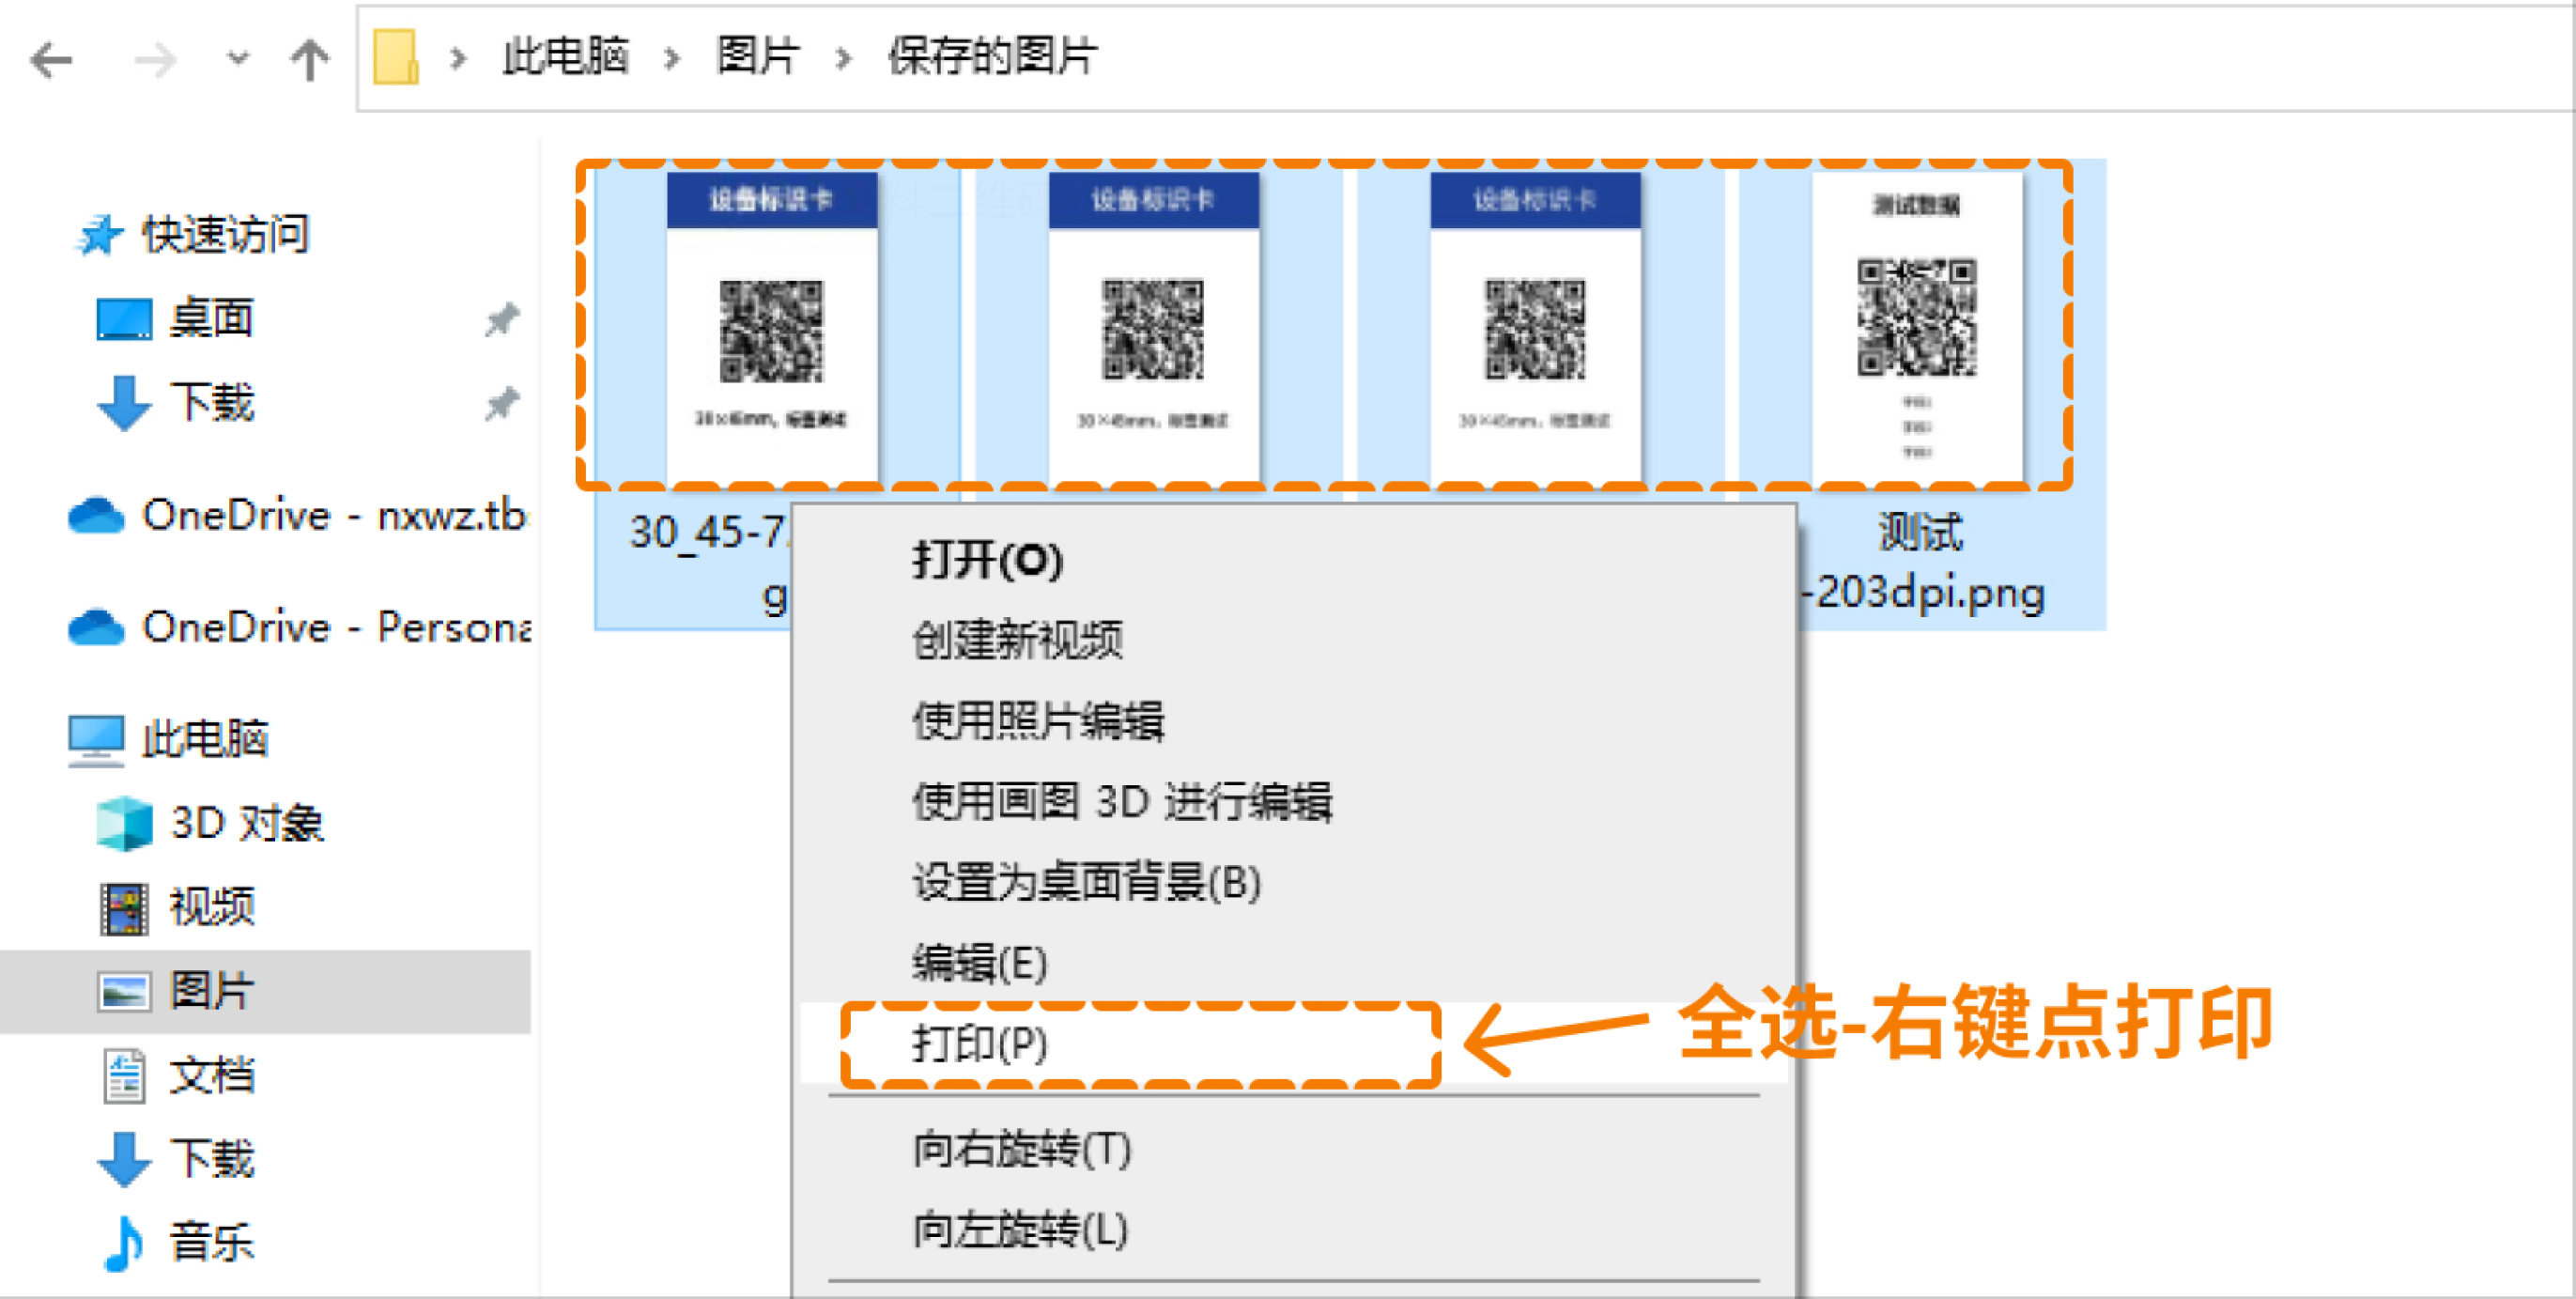Screen dimensions: 2576x1299
Task: Open pinned 下载 label under 快速访问
Action: [211, 402]
